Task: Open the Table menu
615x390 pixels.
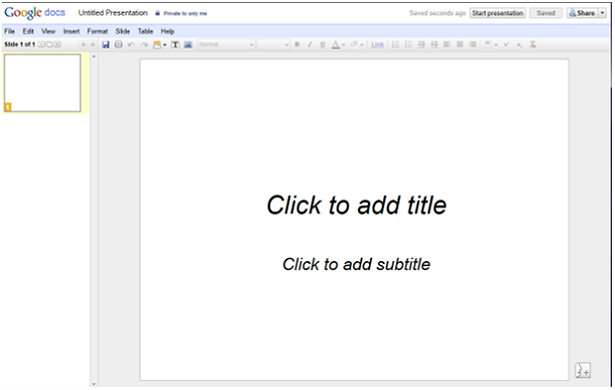Action: point(146,31)
